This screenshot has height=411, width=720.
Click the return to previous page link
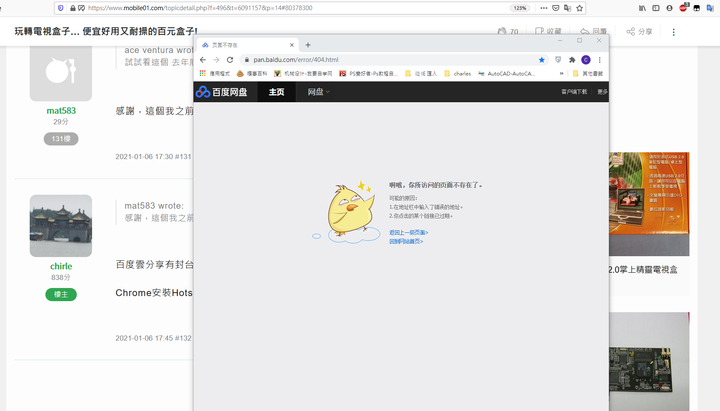tap(409, 233)
